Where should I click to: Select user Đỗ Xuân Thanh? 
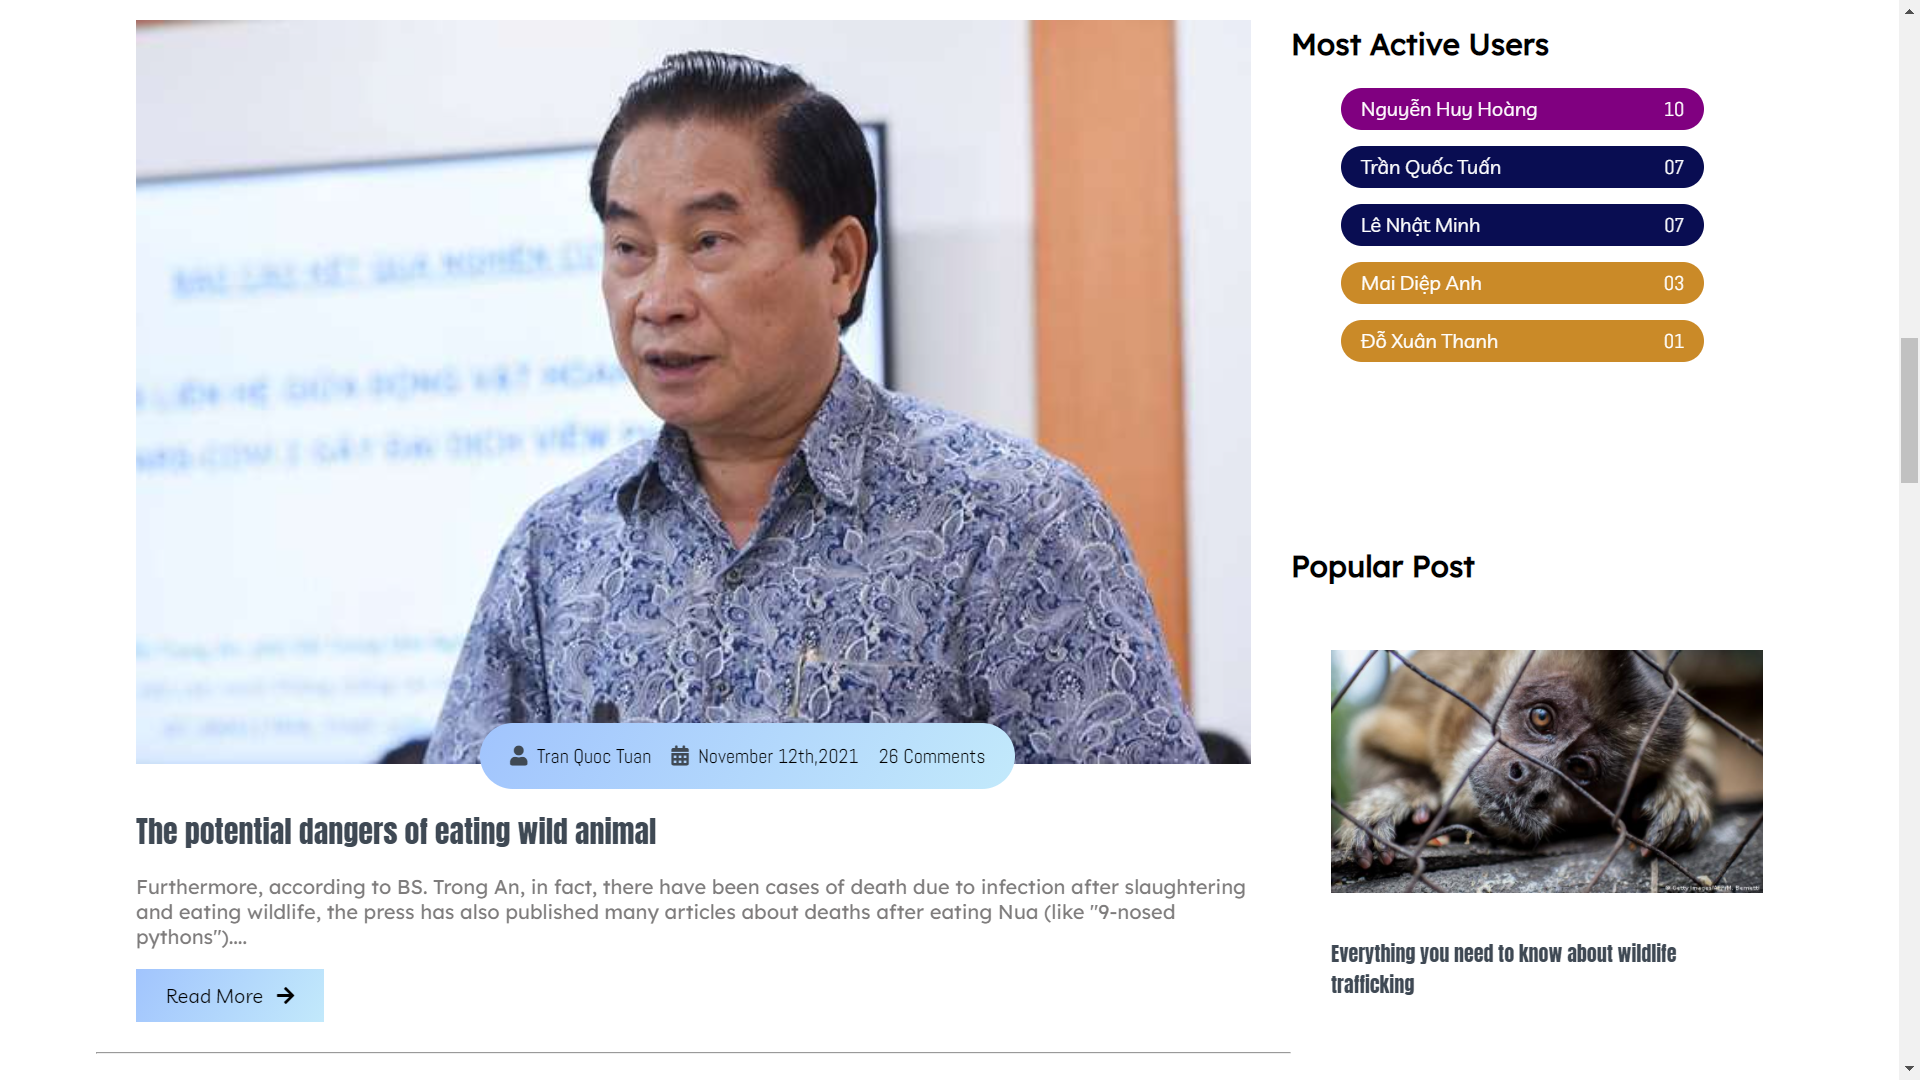pos(1522,341)
